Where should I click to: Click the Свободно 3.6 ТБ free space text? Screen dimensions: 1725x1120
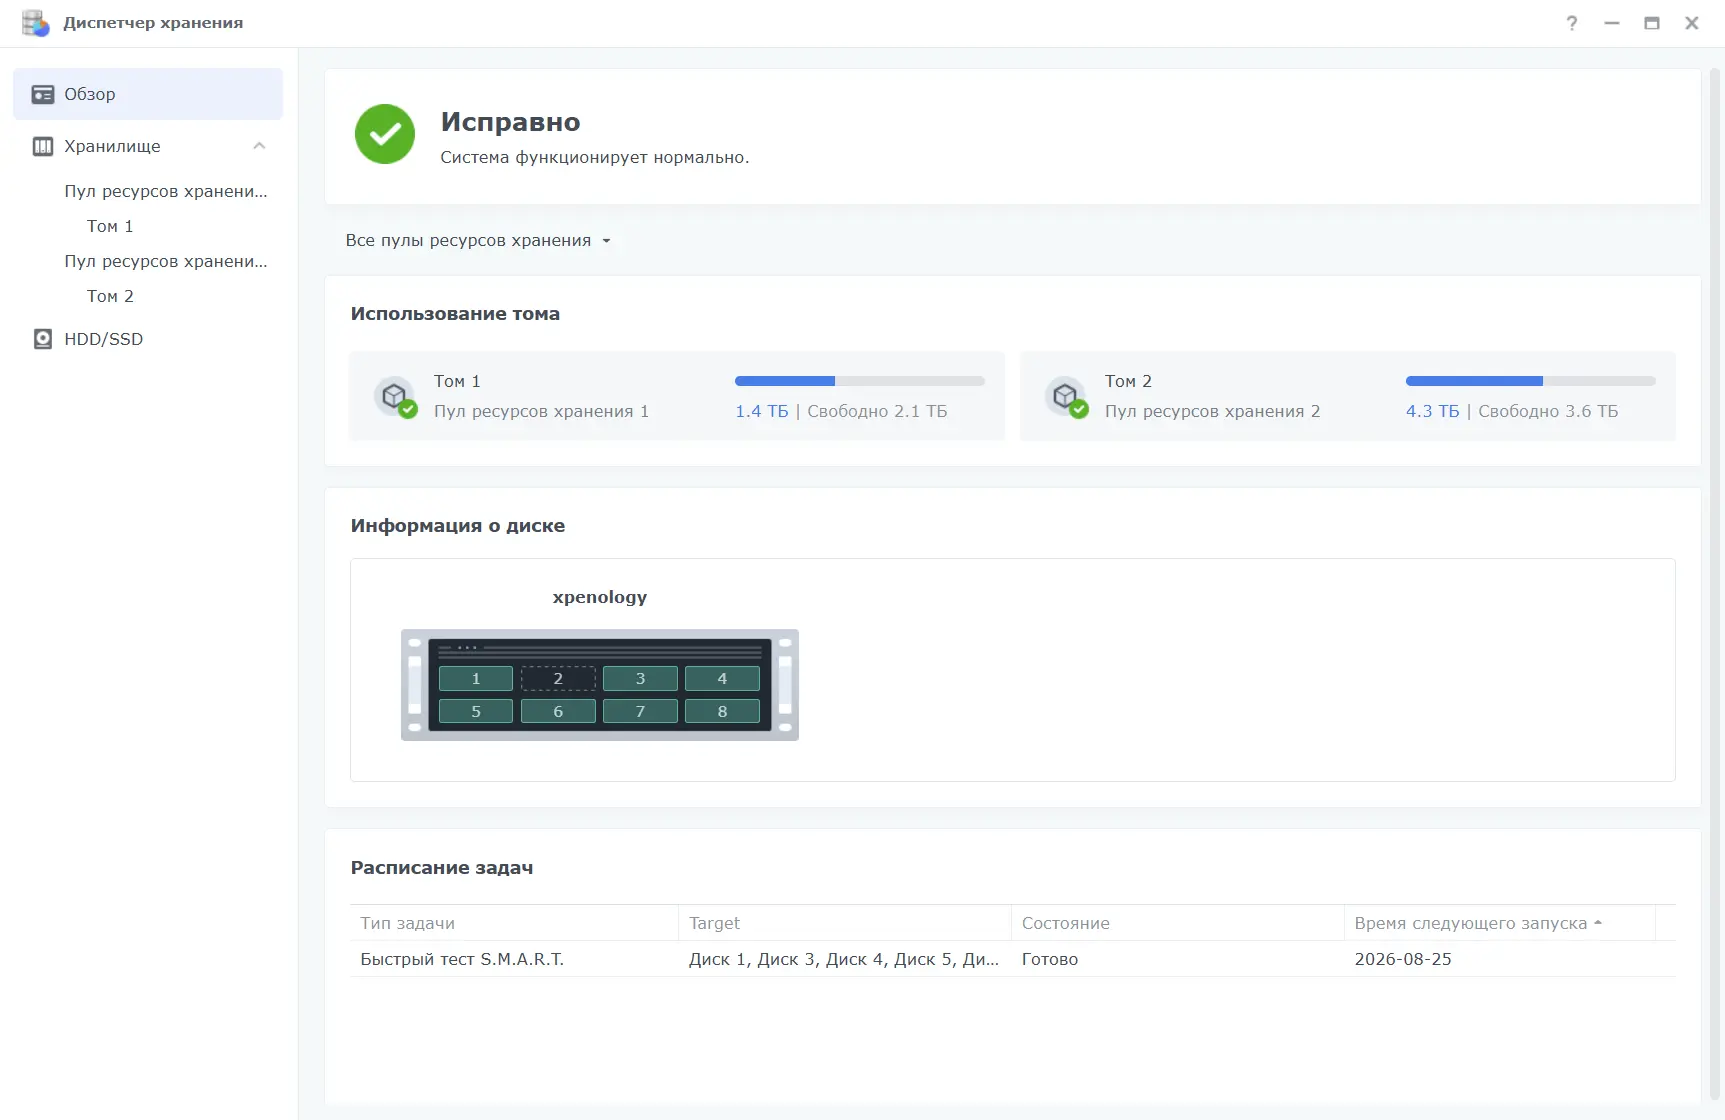click(x=1548, y=411)
